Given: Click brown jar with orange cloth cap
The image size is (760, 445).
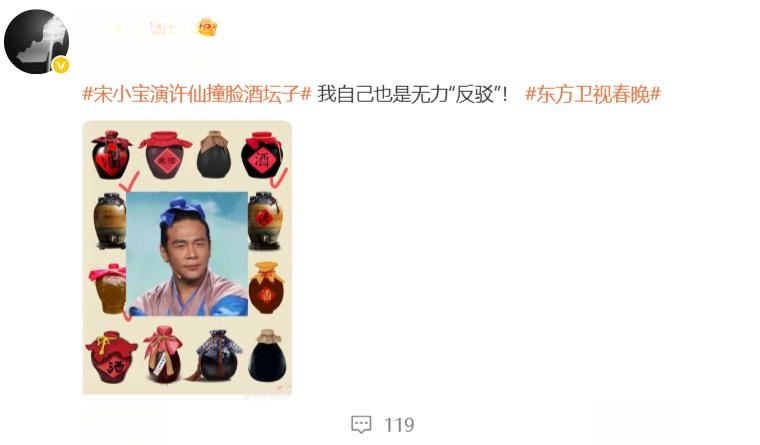Looking at the screenshot, I should (x=267, y=287).
